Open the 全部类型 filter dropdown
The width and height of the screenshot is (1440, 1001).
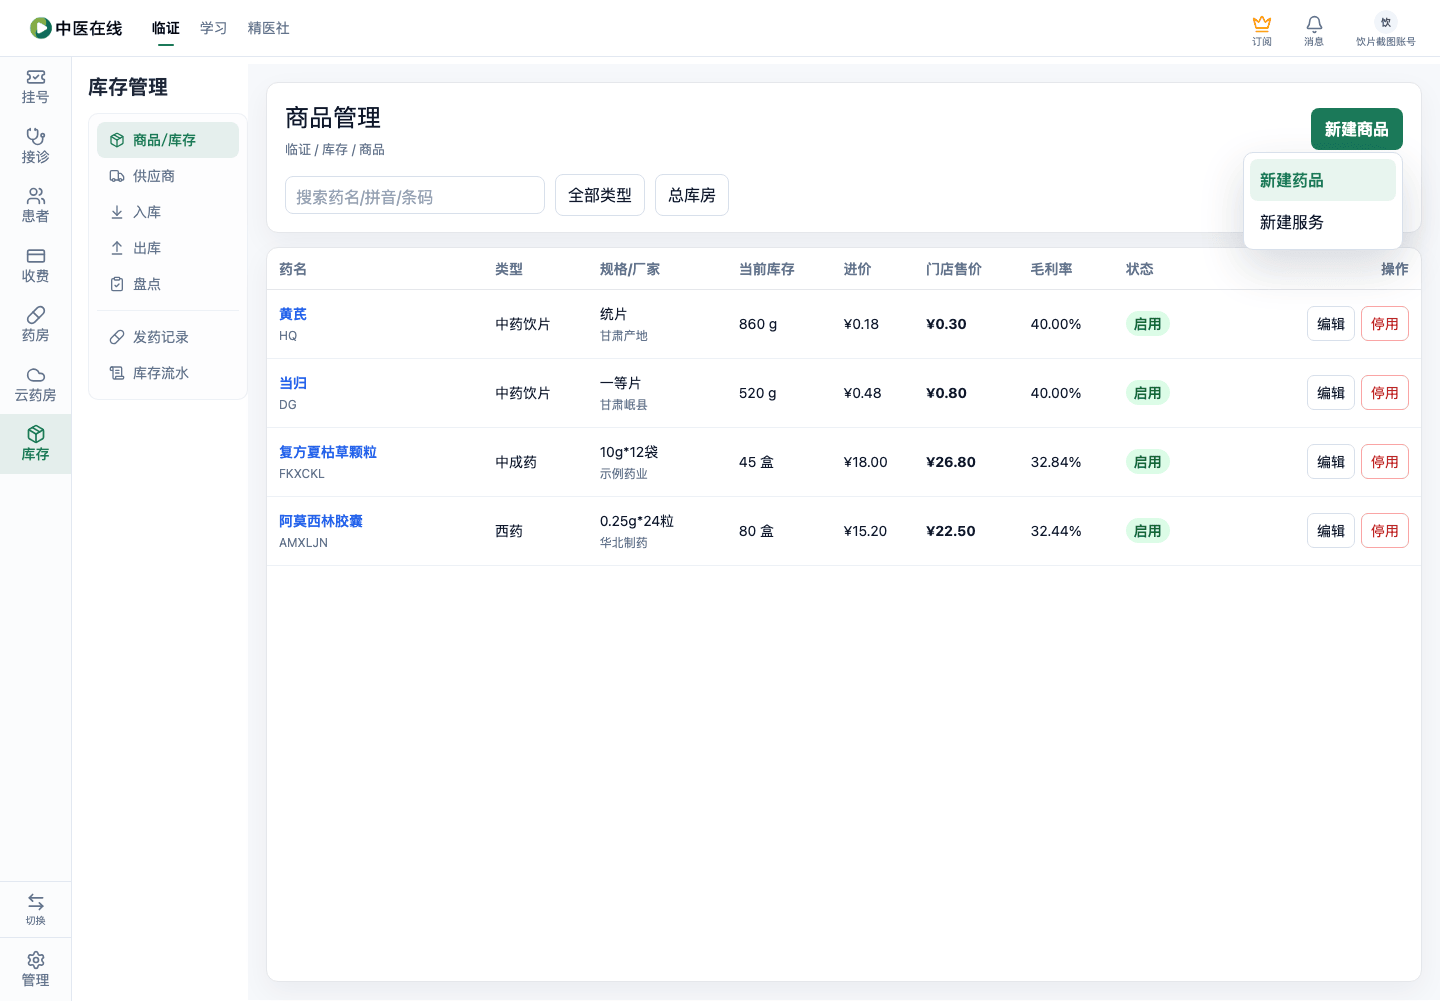[600, 195]
